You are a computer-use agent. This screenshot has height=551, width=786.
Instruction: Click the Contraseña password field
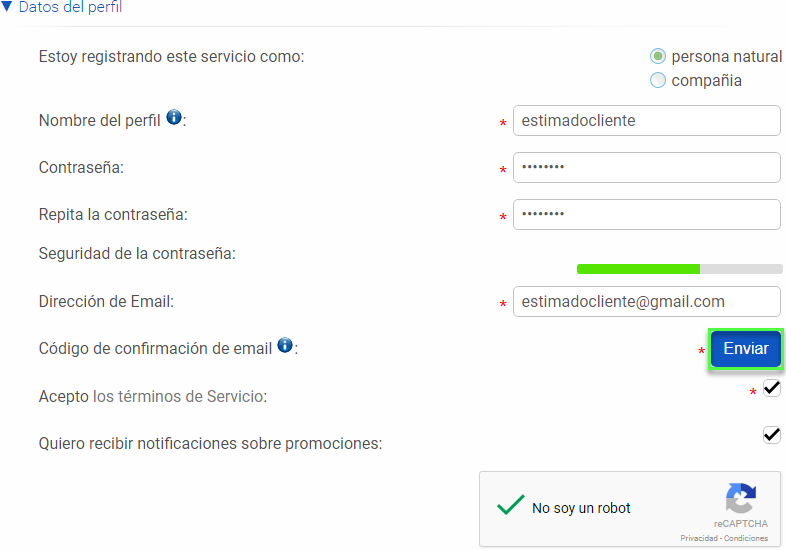(647, 167)
